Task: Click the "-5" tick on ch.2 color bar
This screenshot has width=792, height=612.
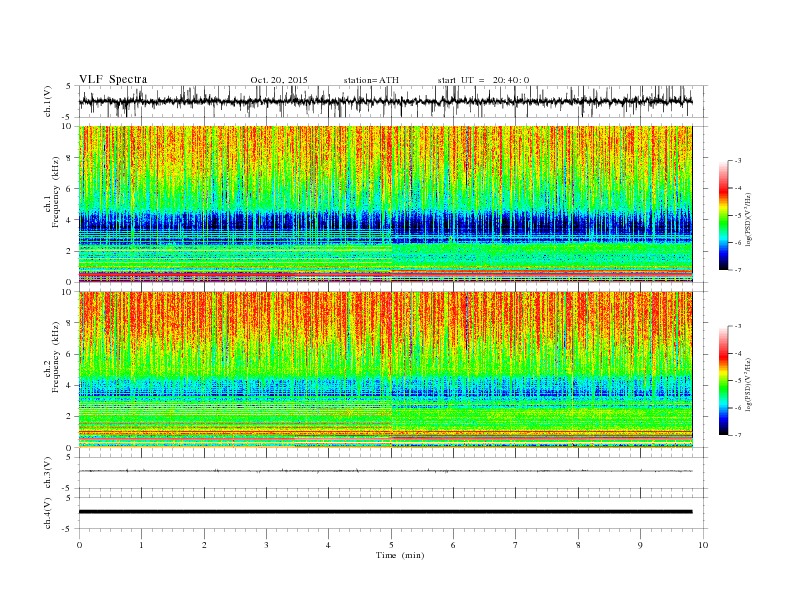Action: pos(737,381)
